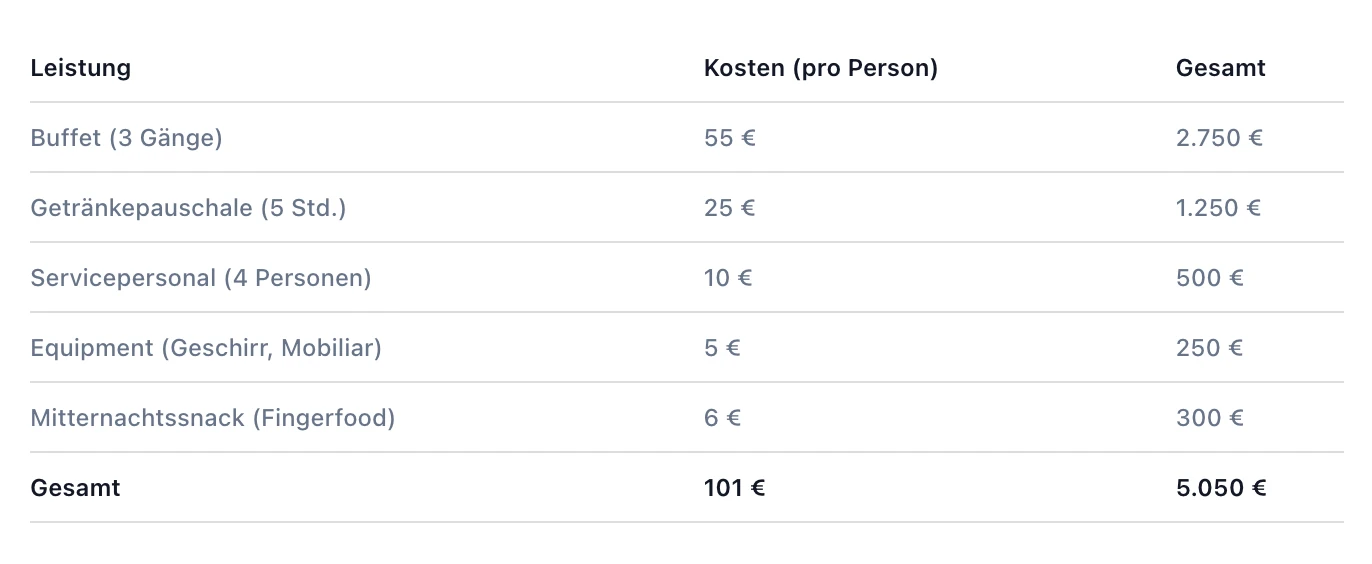Click the 2.750 € buffet total cell
This screenshot has width=1372, height=564.
pyautogui.click(x=1219, y=138)
